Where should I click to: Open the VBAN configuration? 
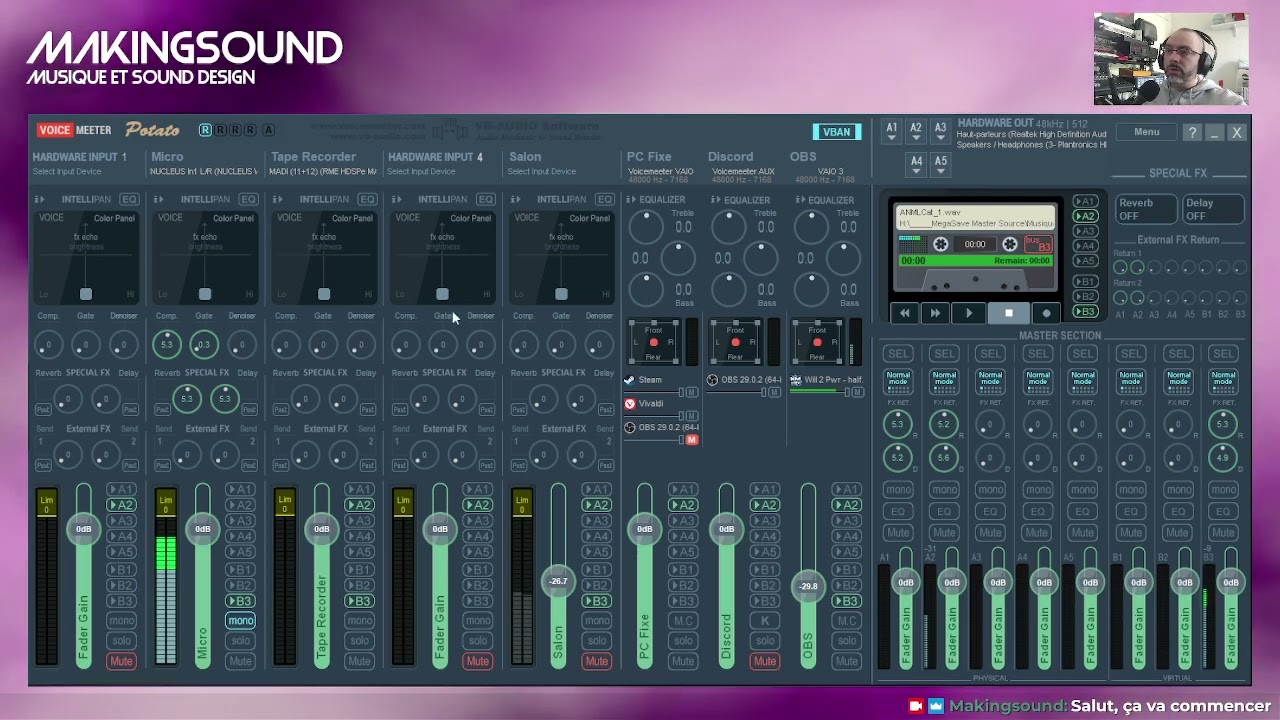pyautogui.click(x=836, y=132)
